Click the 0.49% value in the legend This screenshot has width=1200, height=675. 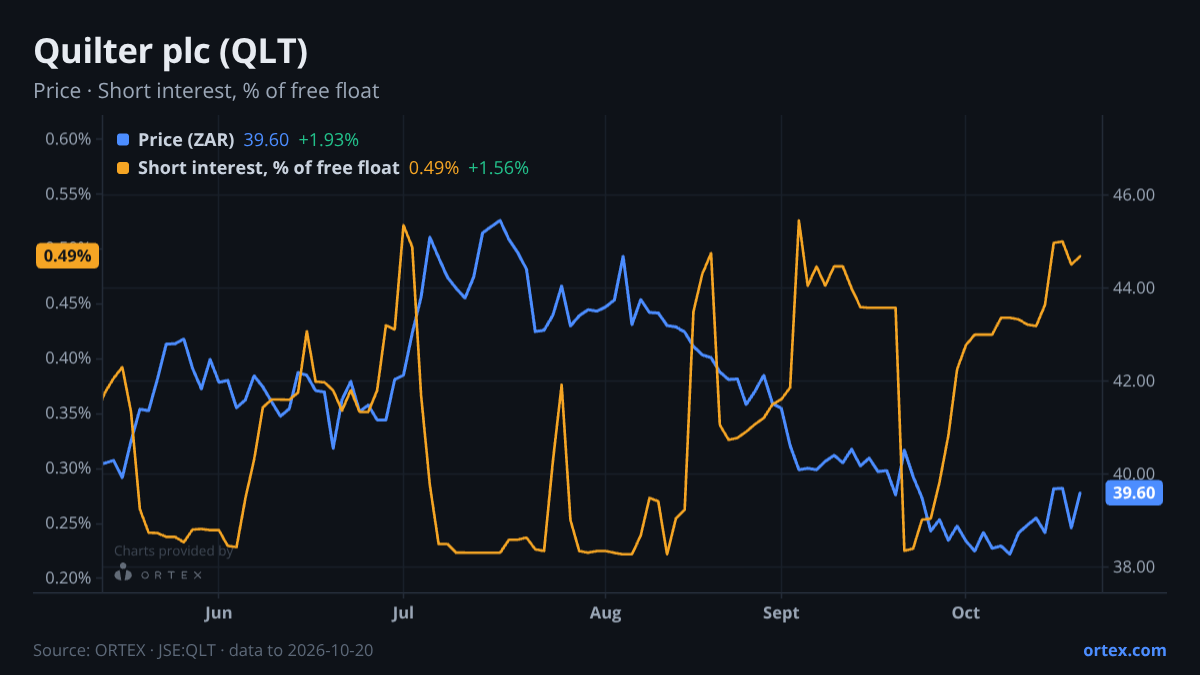pos(434,168)
